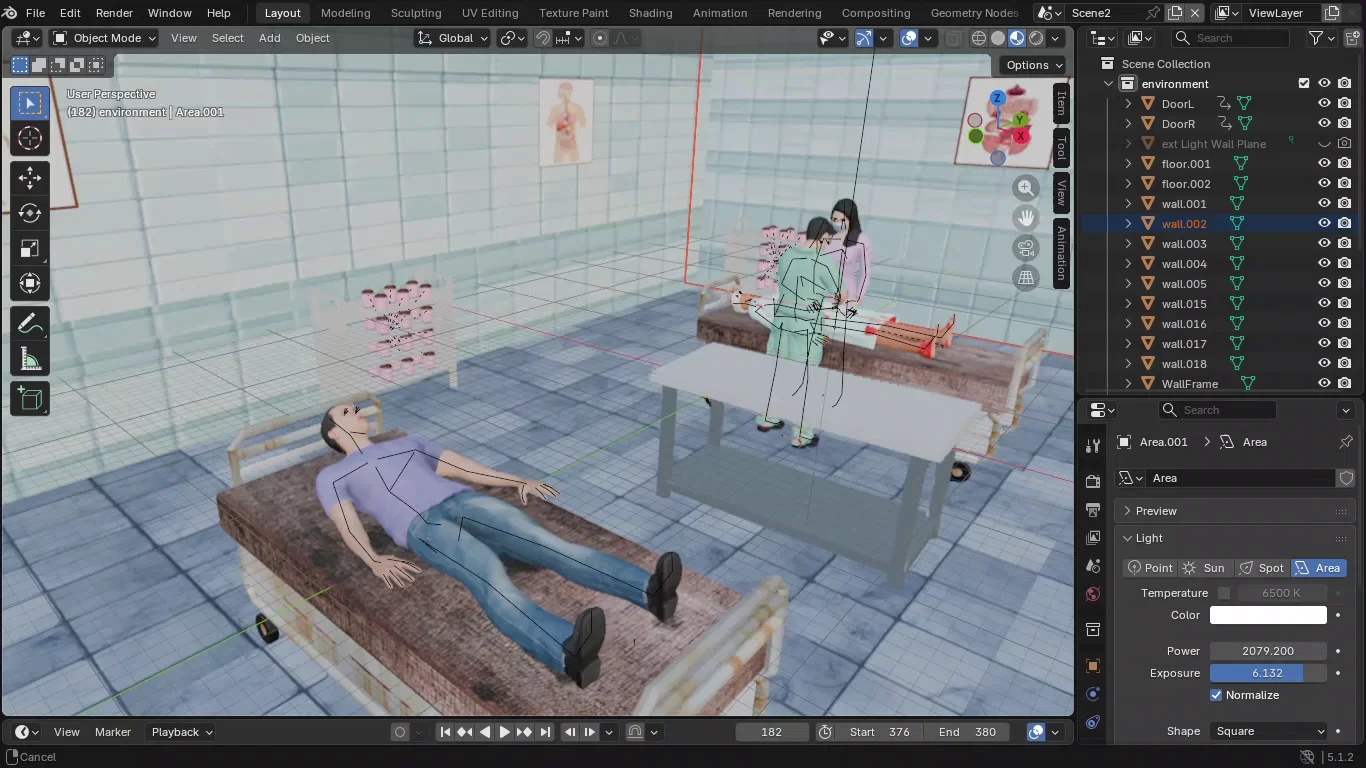Click the current frame field 182

pos(772,732)
